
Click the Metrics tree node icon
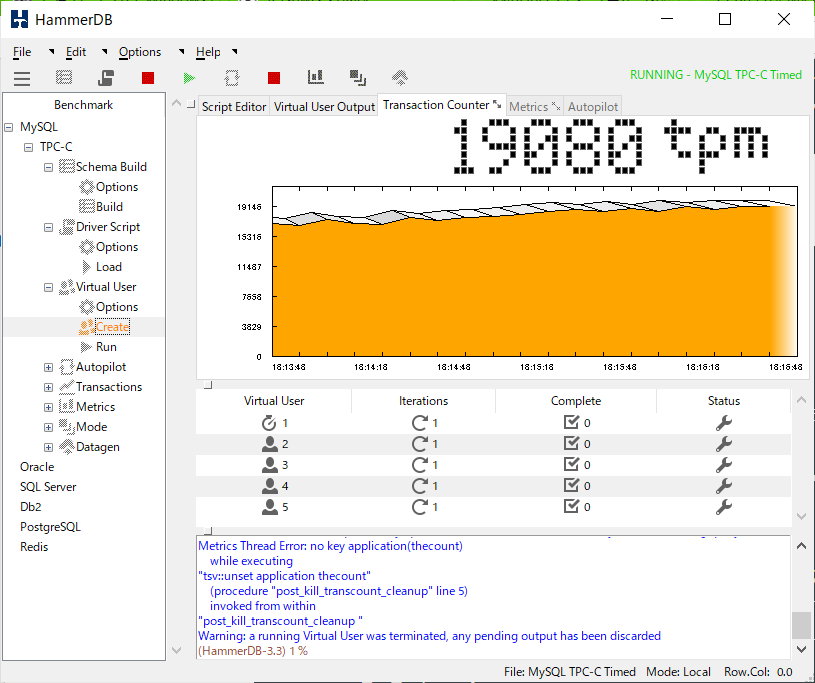[67, 406]
